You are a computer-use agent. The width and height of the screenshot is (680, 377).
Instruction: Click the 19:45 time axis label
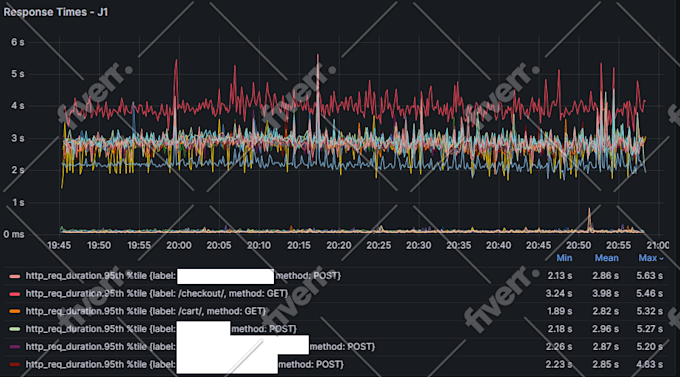(x=59, y=246)
